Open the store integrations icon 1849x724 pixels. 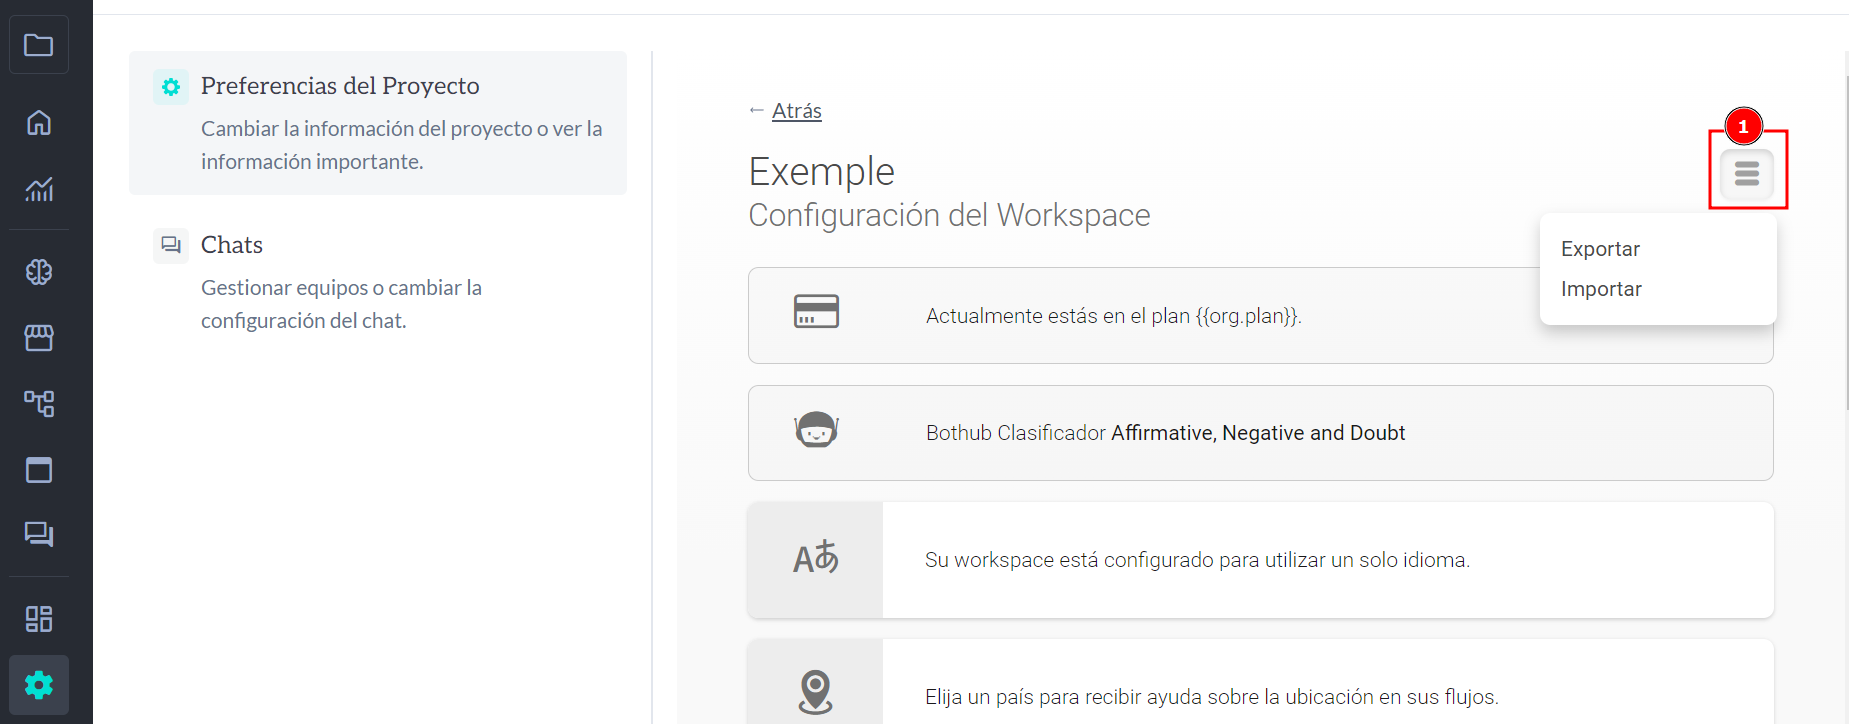39,338
